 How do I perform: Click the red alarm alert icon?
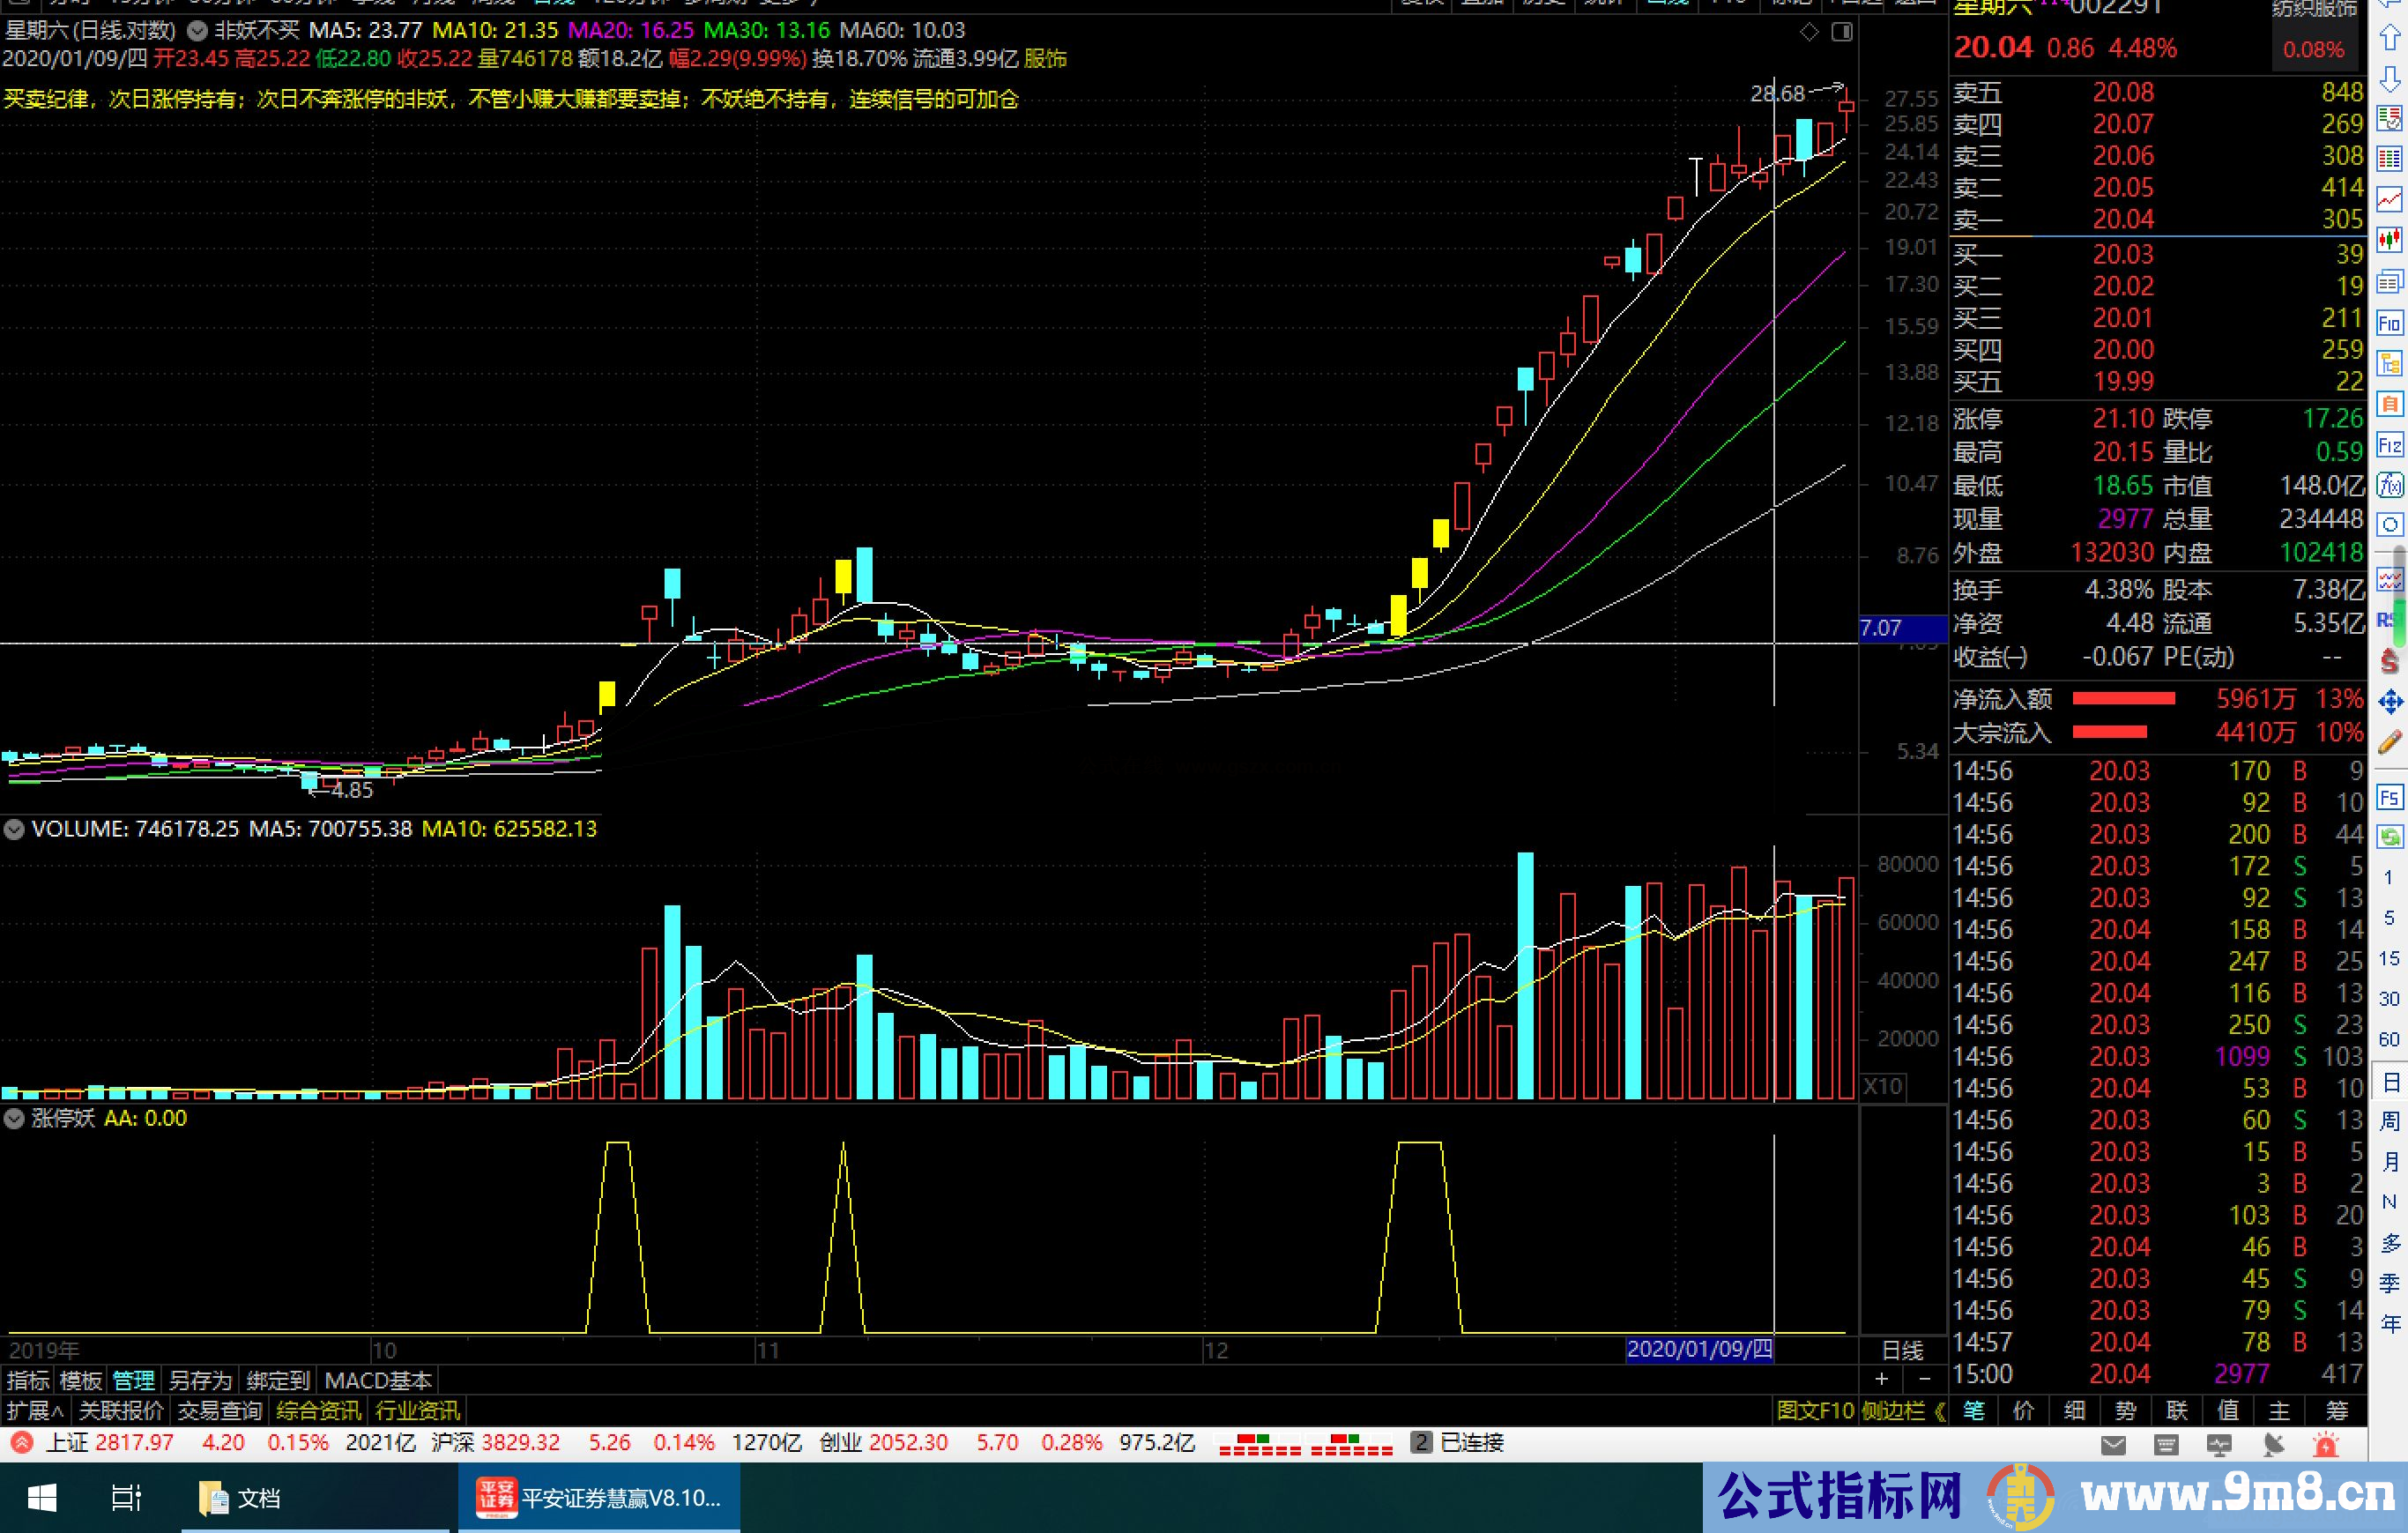click(x=2326, y=1445)
